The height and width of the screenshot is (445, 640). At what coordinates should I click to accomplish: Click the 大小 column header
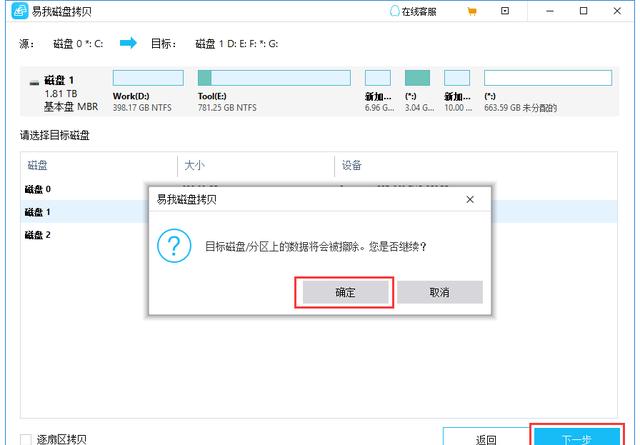tap(195, 165)
